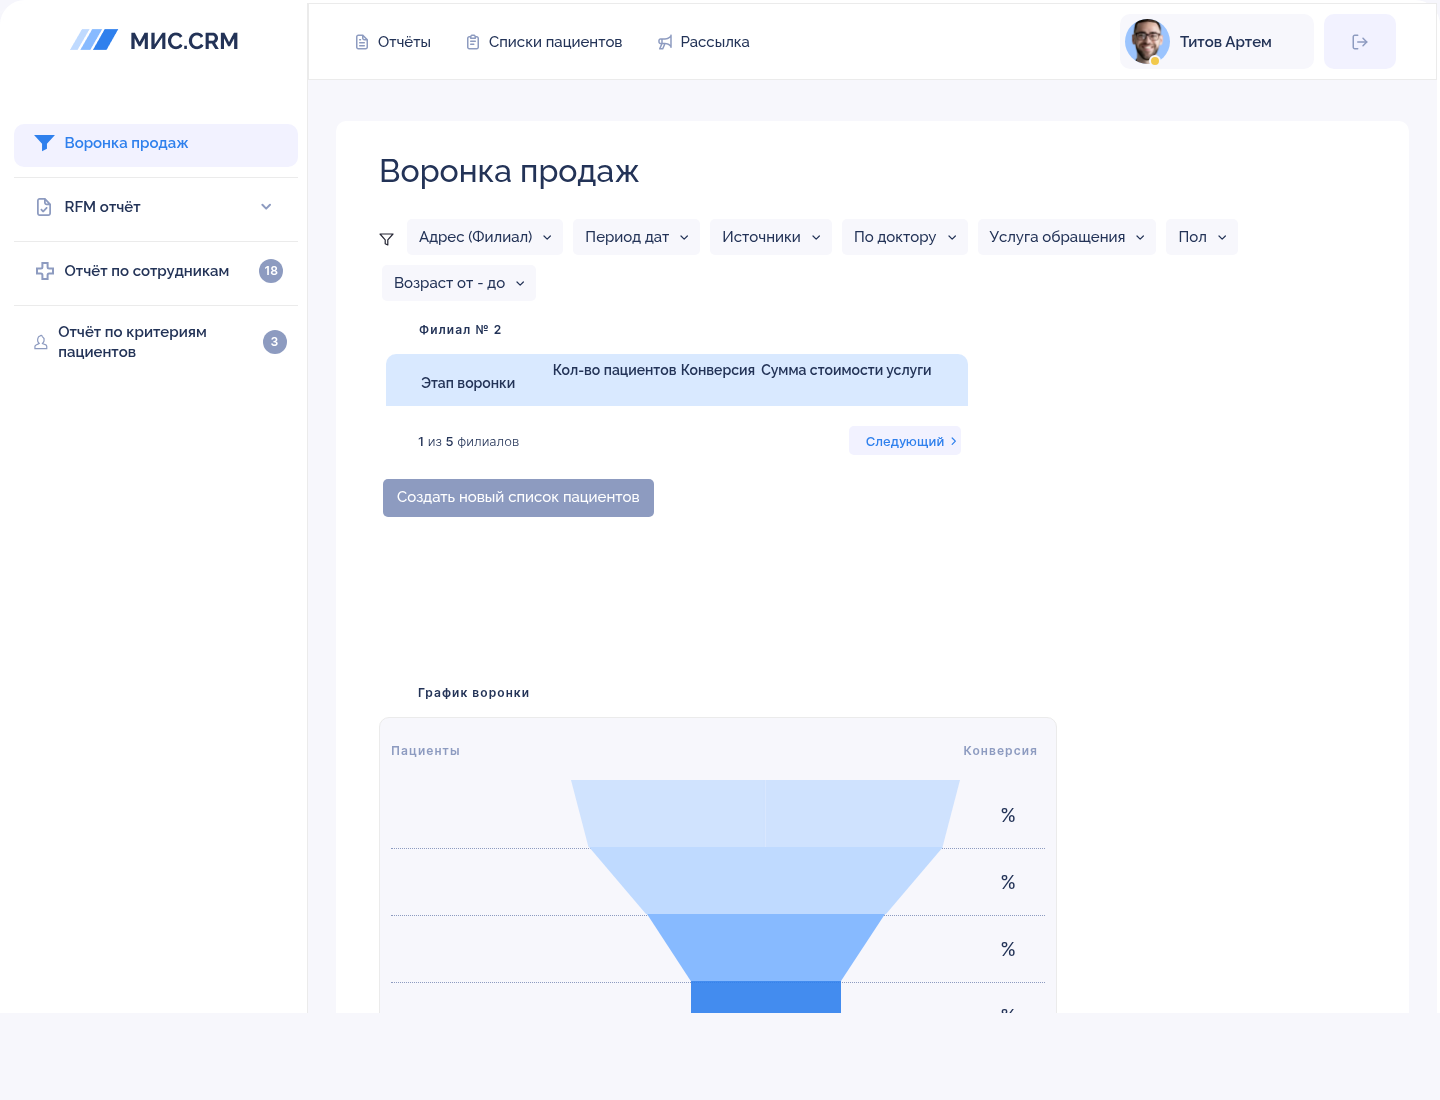Click the Сумма стоимости услуги column header
Screen dimensions: 1440x1100
846,370
